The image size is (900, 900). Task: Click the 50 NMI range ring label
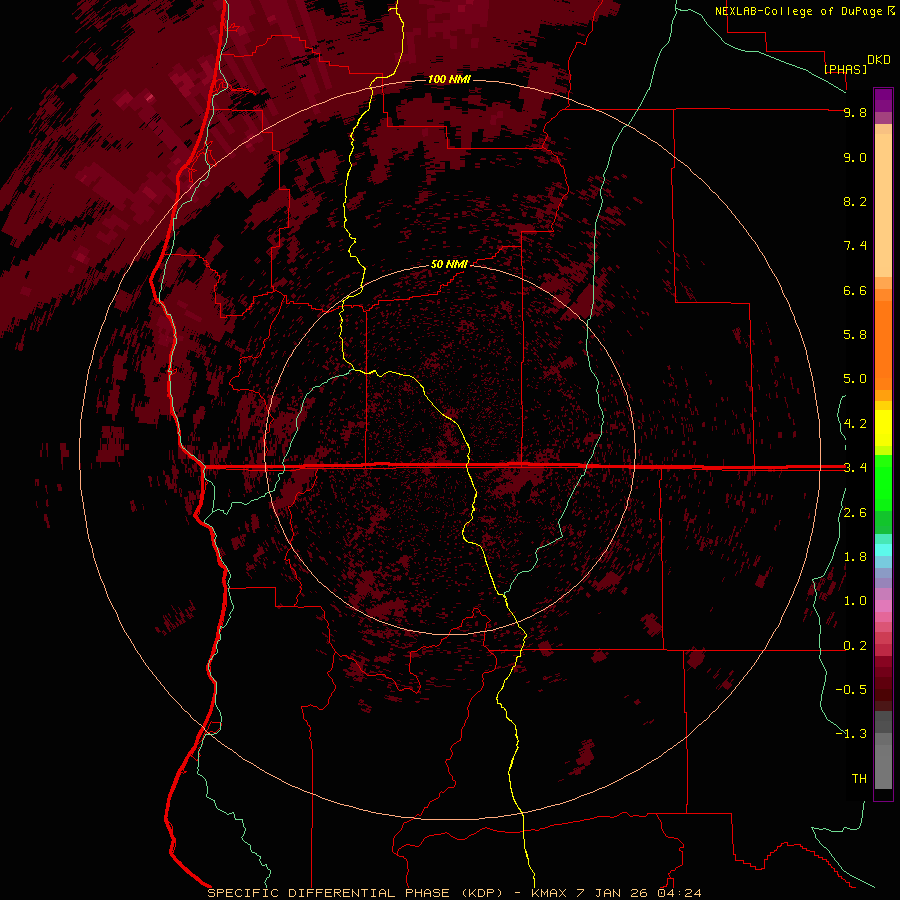tap(449, 264)
